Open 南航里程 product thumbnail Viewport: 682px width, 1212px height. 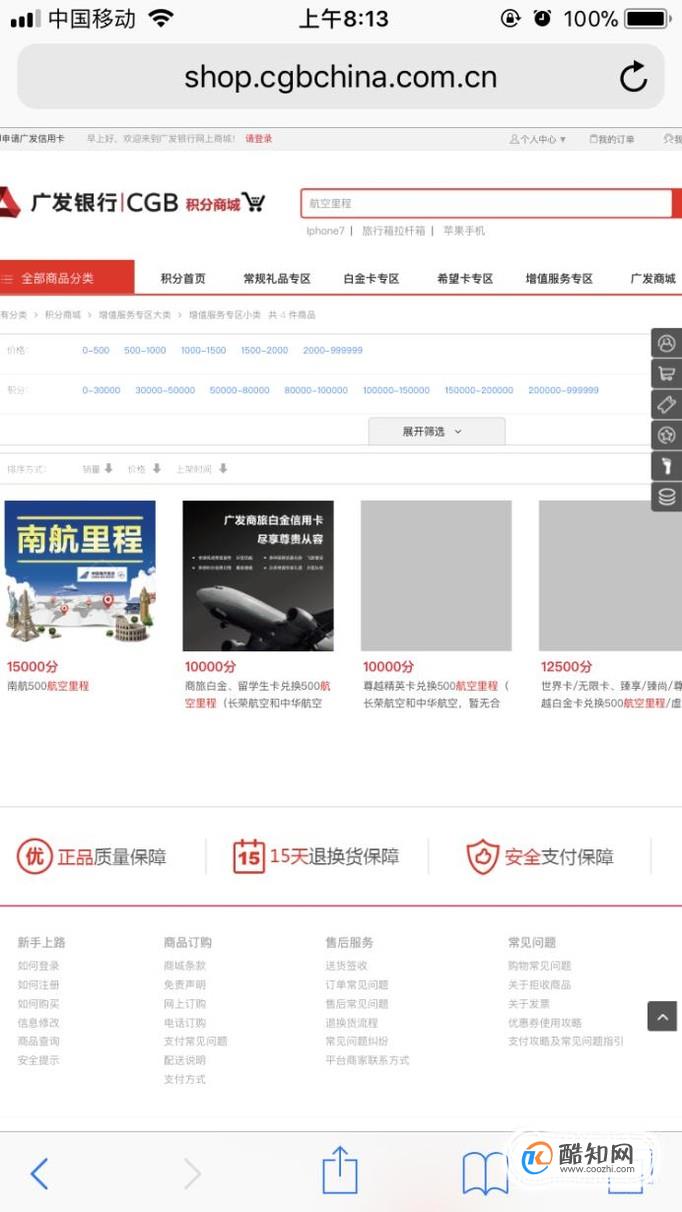point(80,576)
